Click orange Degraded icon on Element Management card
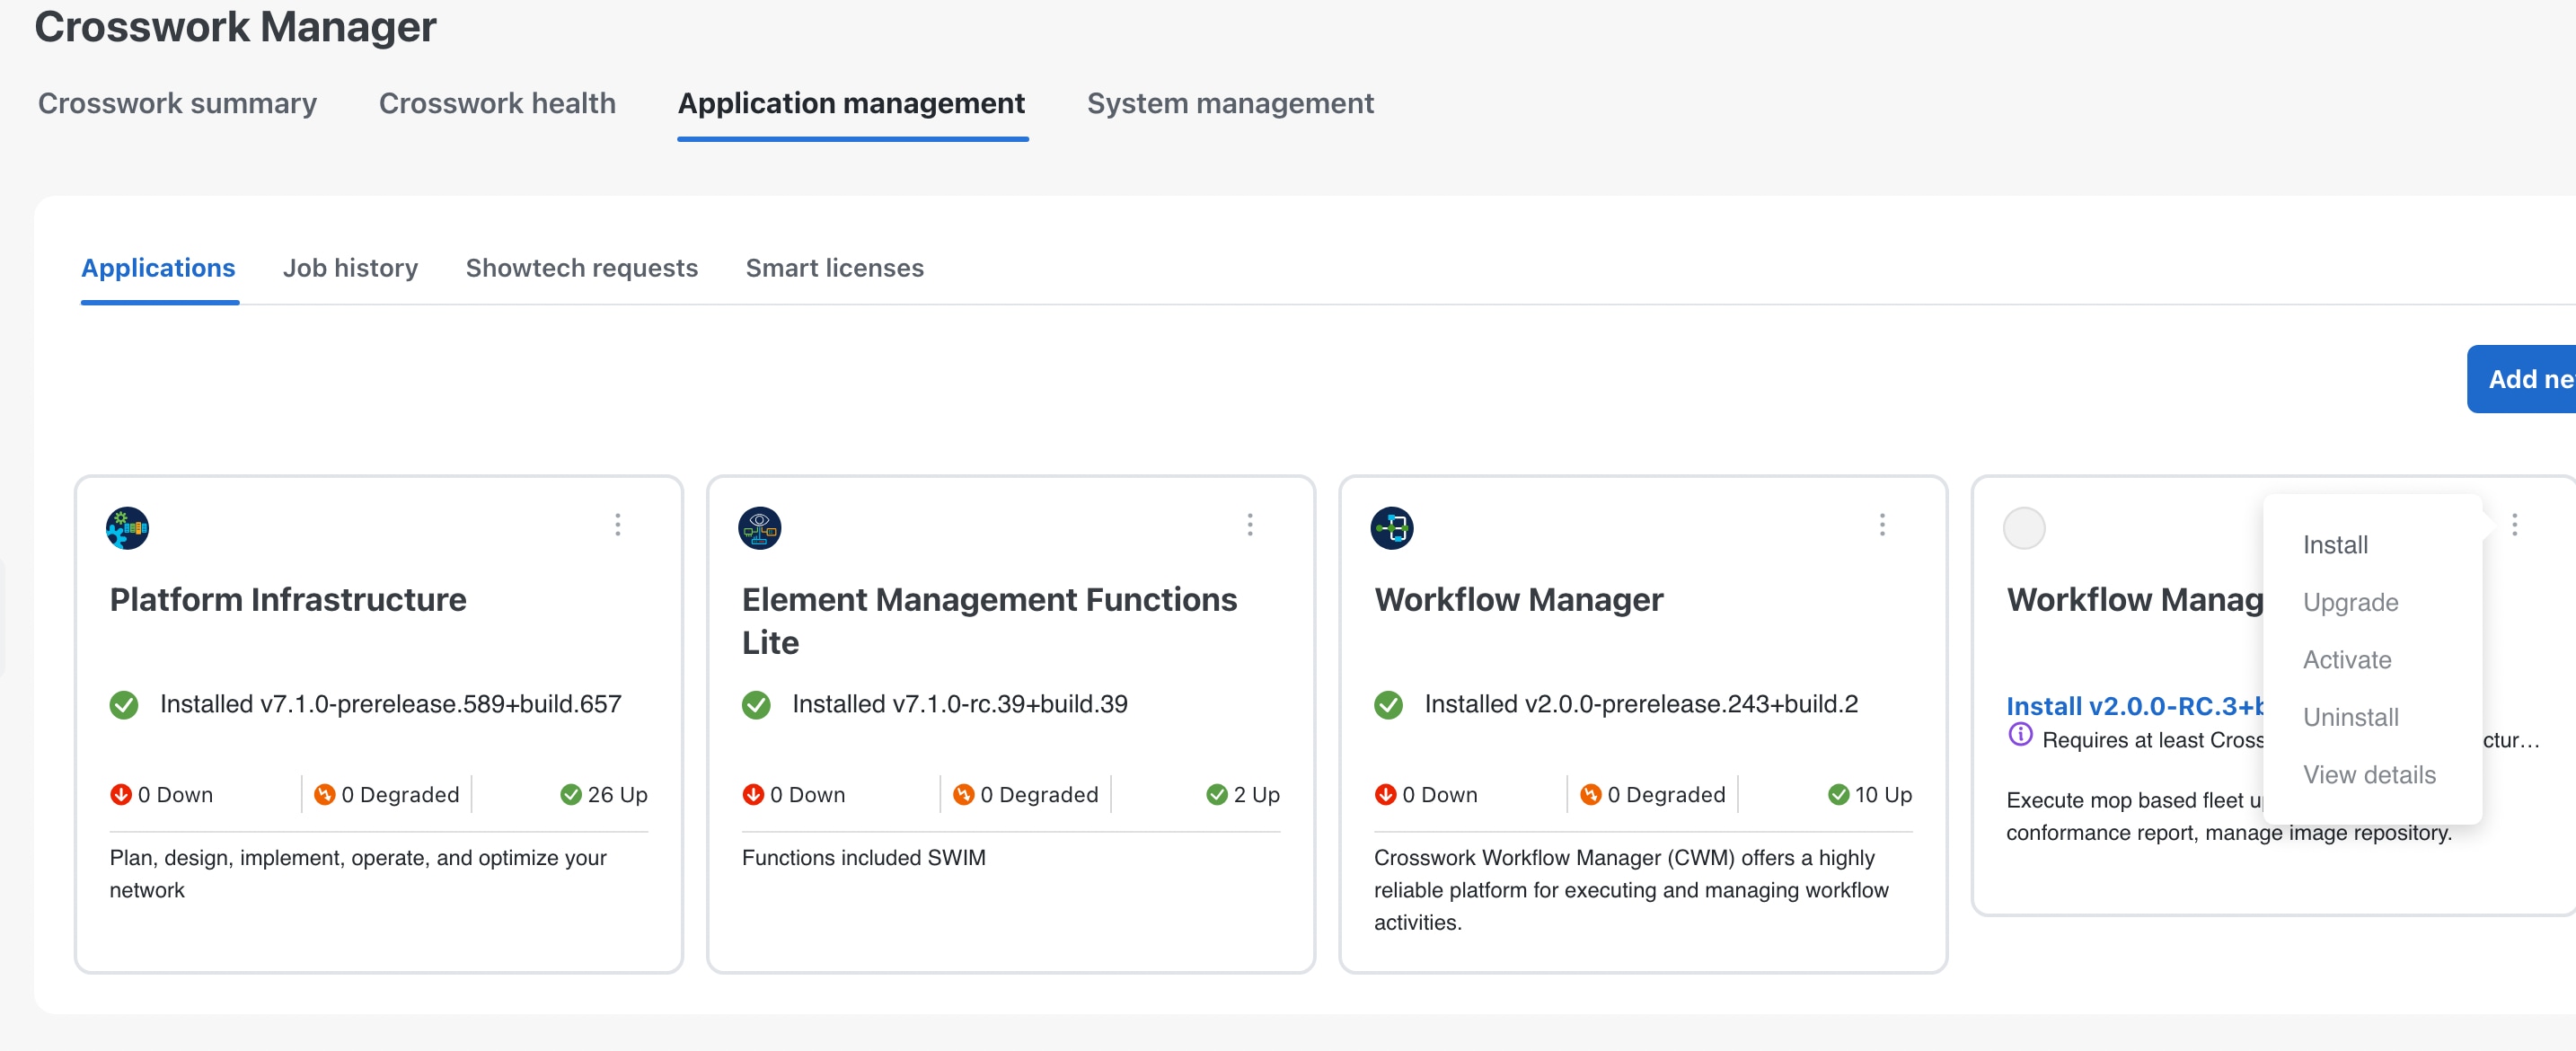Image resolution: width=2576 pixels, height=1051 pixels. pyautogui.click(x=963, y=794)
